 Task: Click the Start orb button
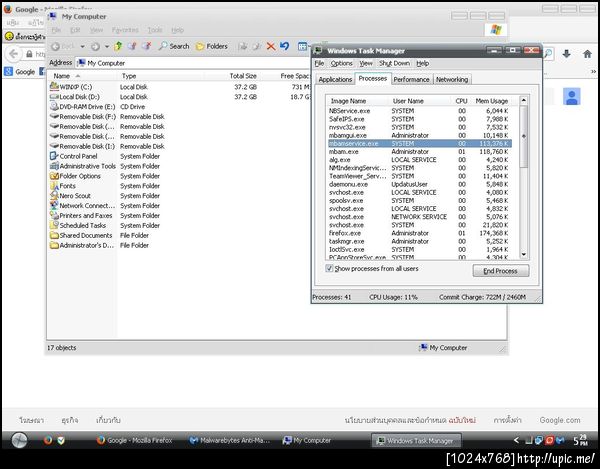[19, 440]
